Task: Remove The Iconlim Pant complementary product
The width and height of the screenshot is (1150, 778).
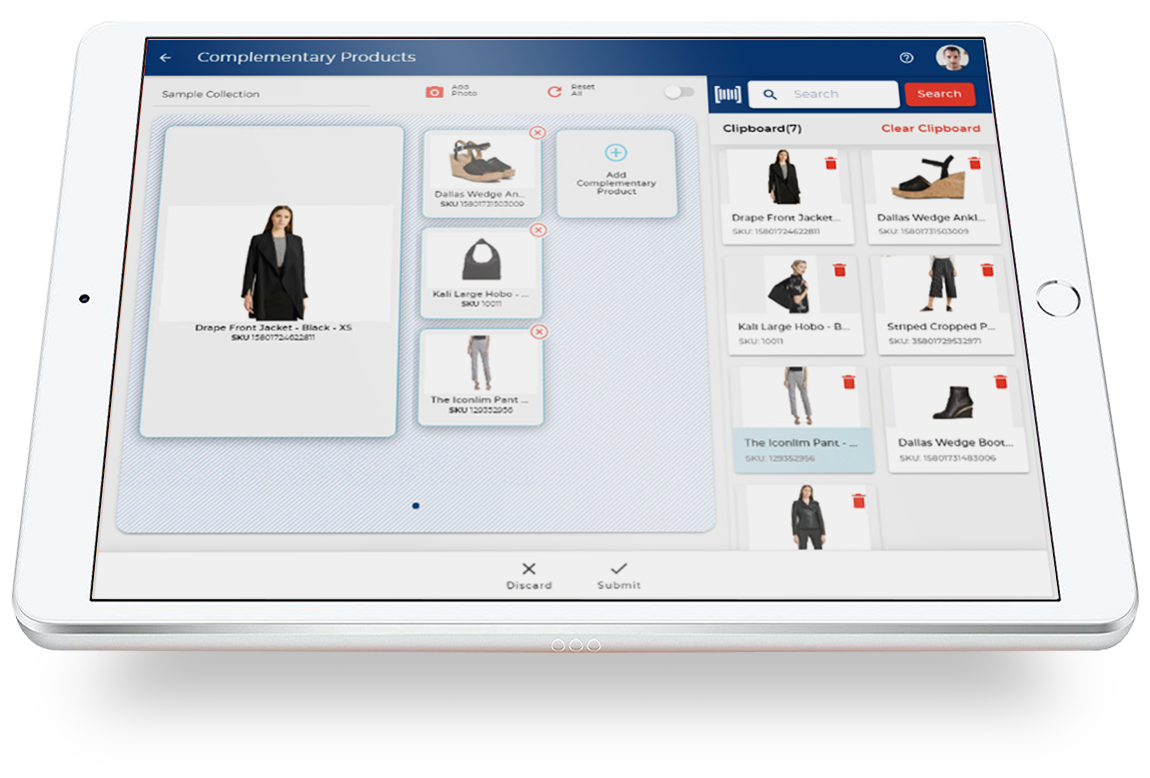Action: pos(539,331)
